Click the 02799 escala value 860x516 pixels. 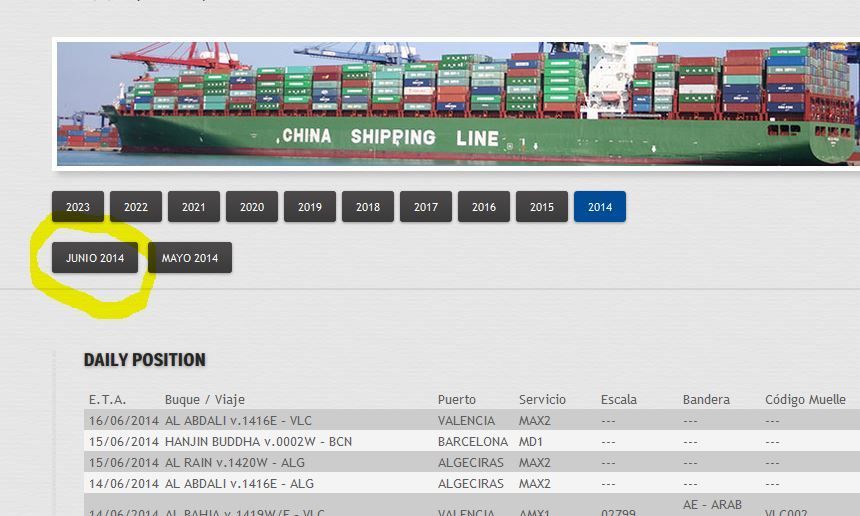[618, 512]
